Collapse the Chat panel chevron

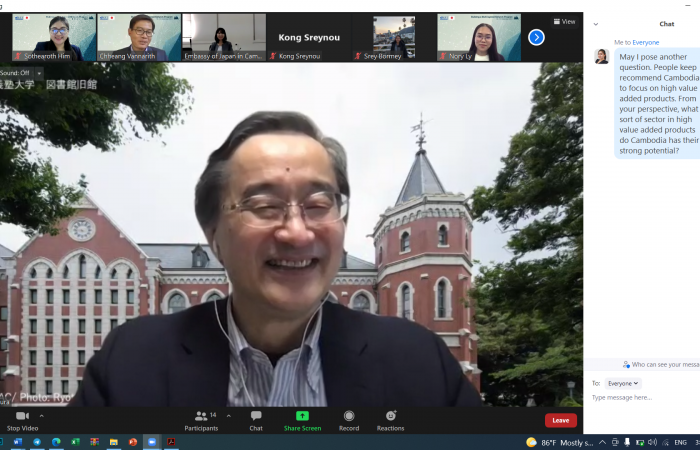[x=596, y=24]
